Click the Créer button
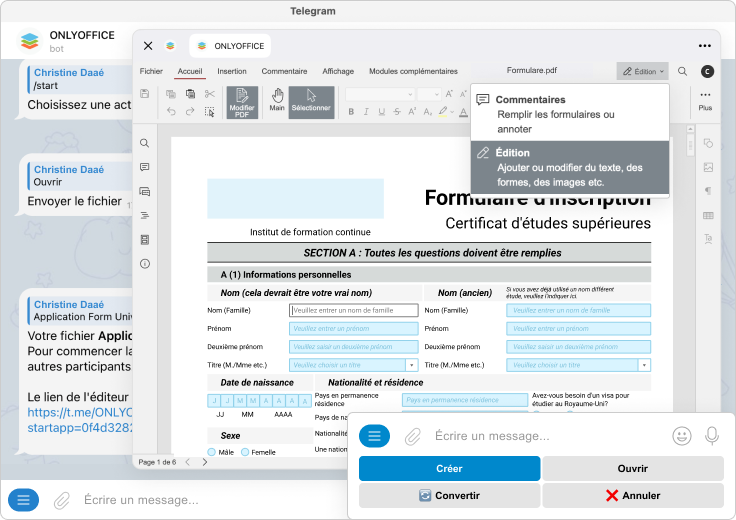This screenshot has width=736, height=520. click(449, 468)
